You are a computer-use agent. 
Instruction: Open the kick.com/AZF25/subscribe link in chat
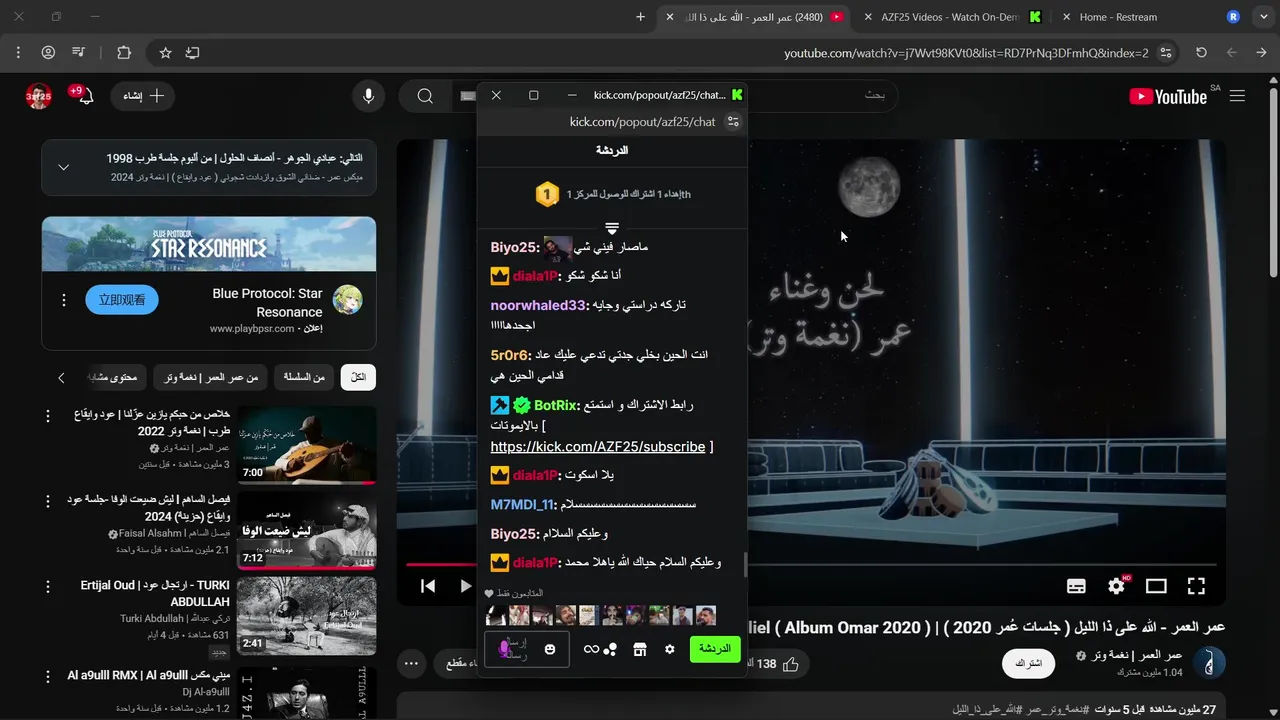pyautogui.click(x=597, y=446)
